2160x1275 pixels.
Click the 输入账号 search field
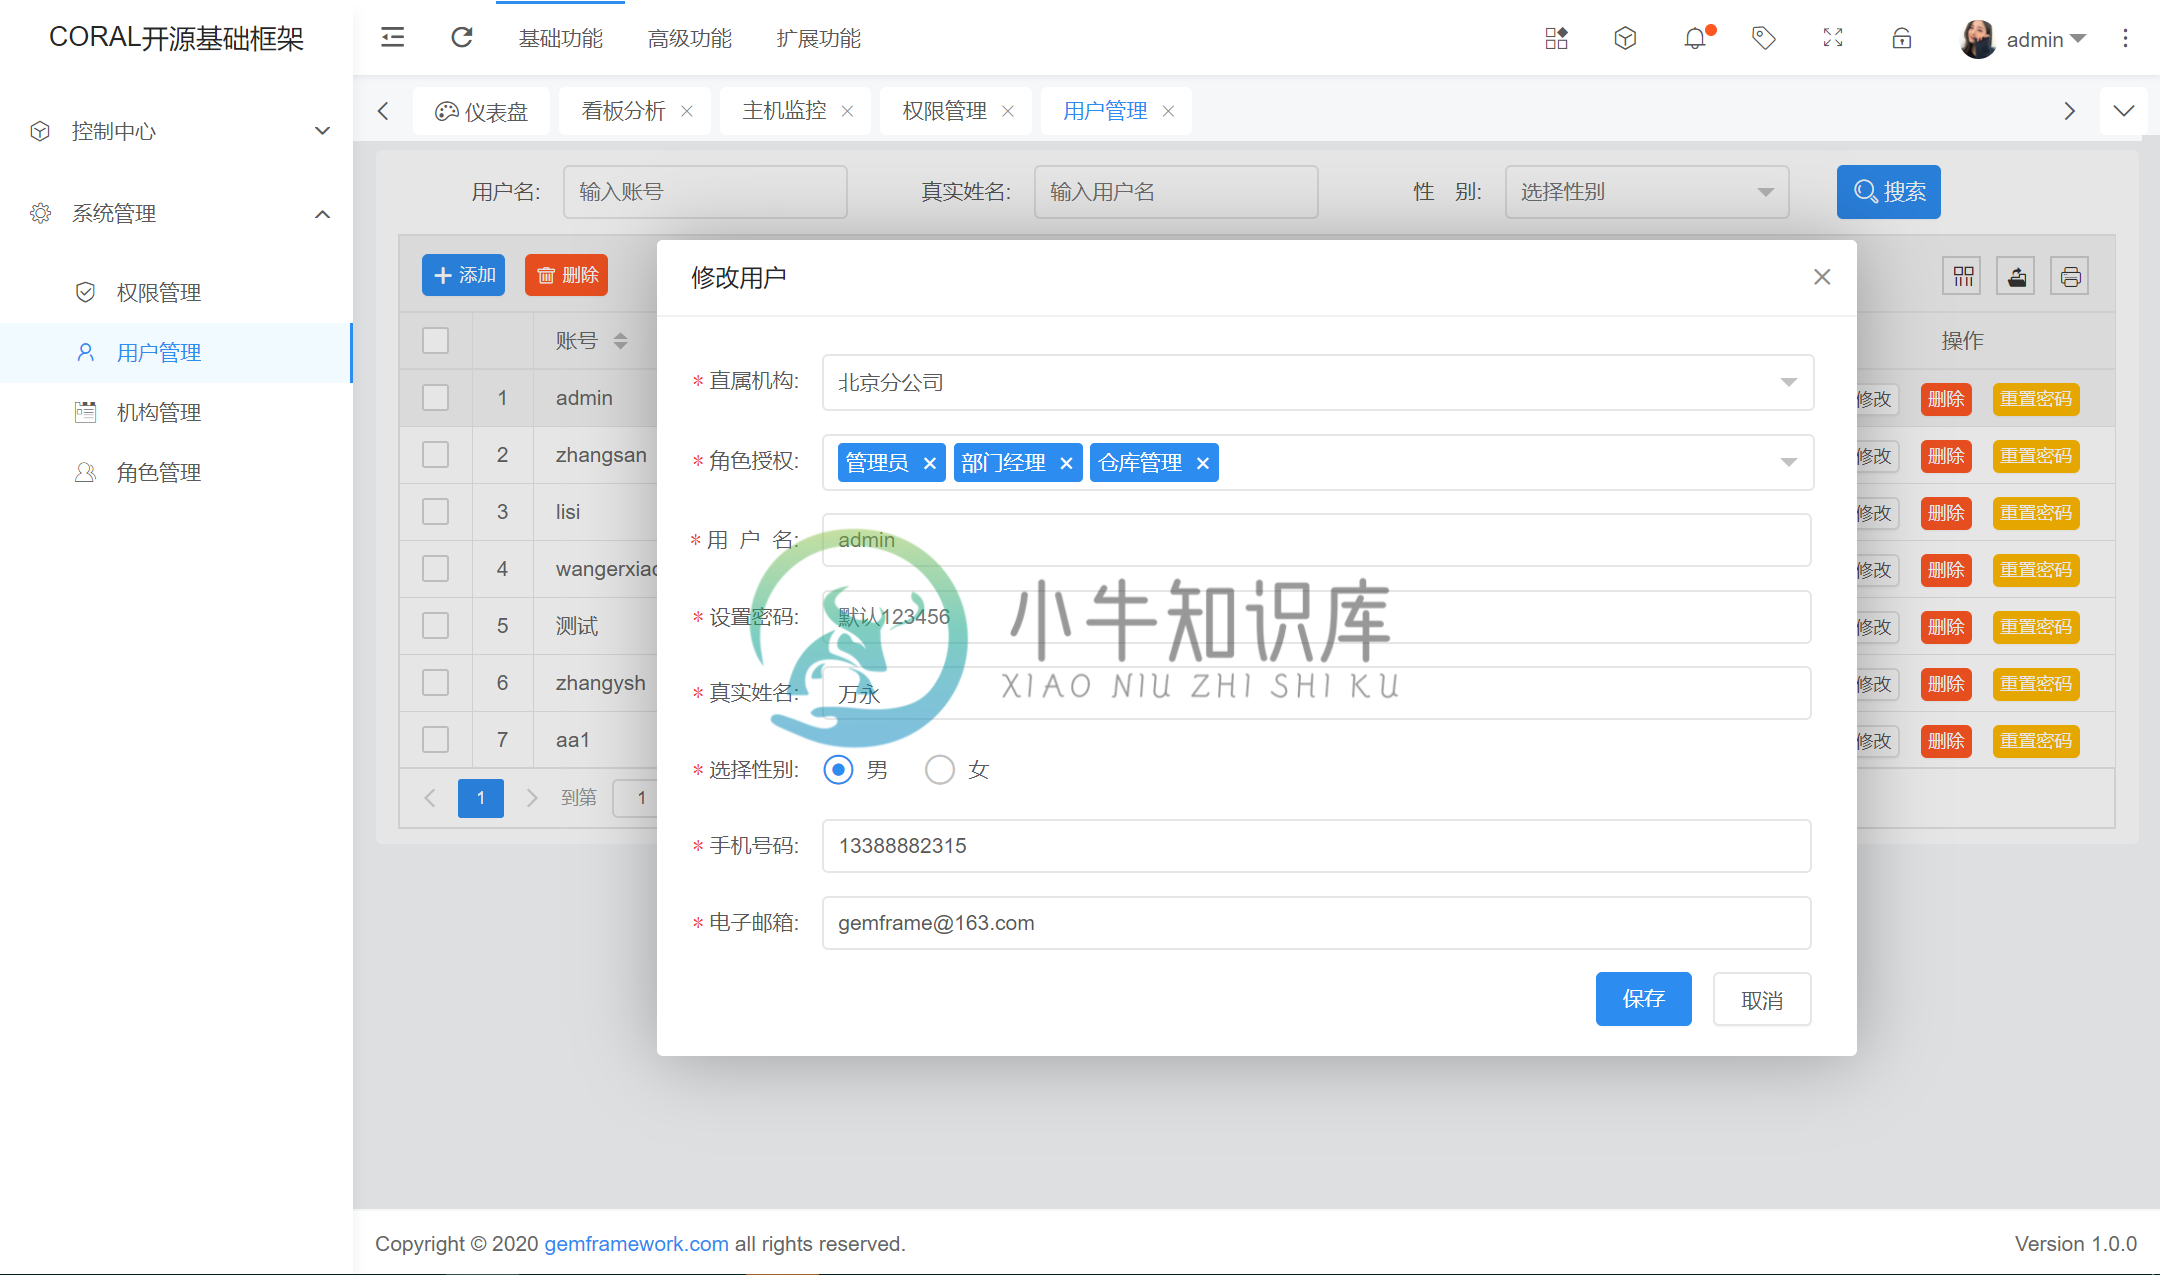(x=705, y=192)
